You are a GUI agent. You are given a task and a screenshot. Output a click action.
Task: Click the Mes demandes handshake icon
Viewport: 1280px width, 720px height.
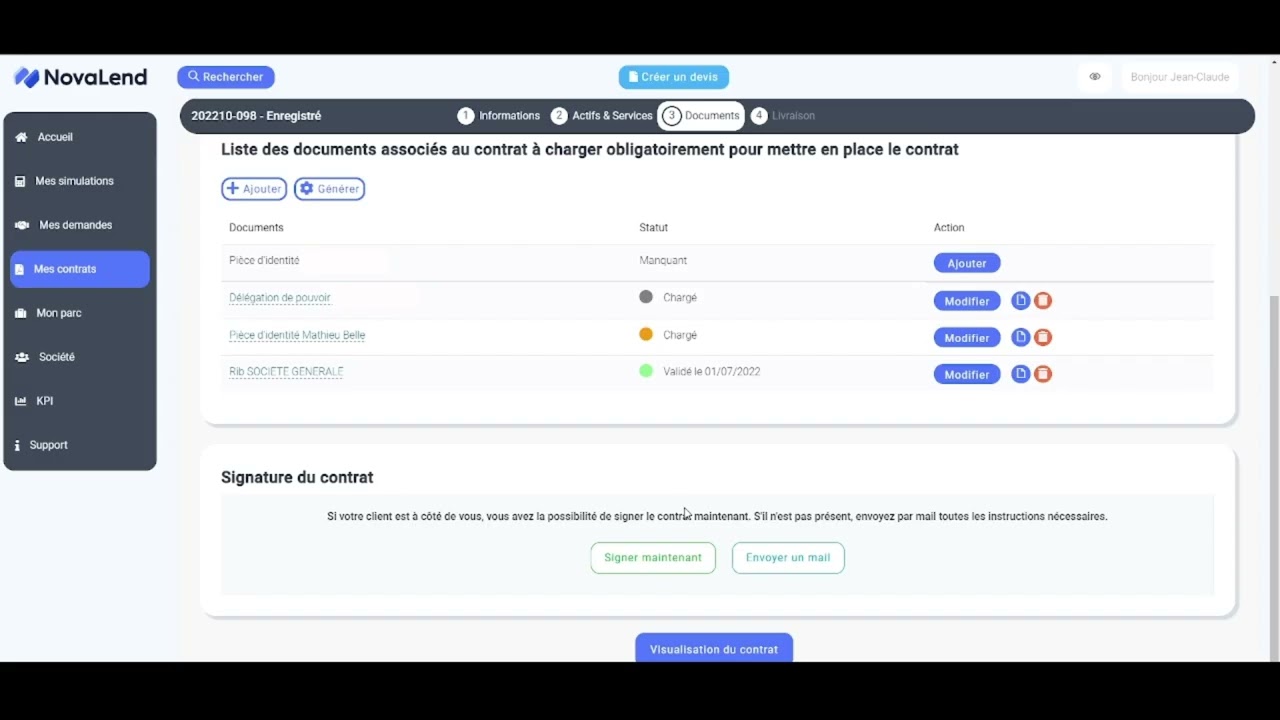point(22,225)
